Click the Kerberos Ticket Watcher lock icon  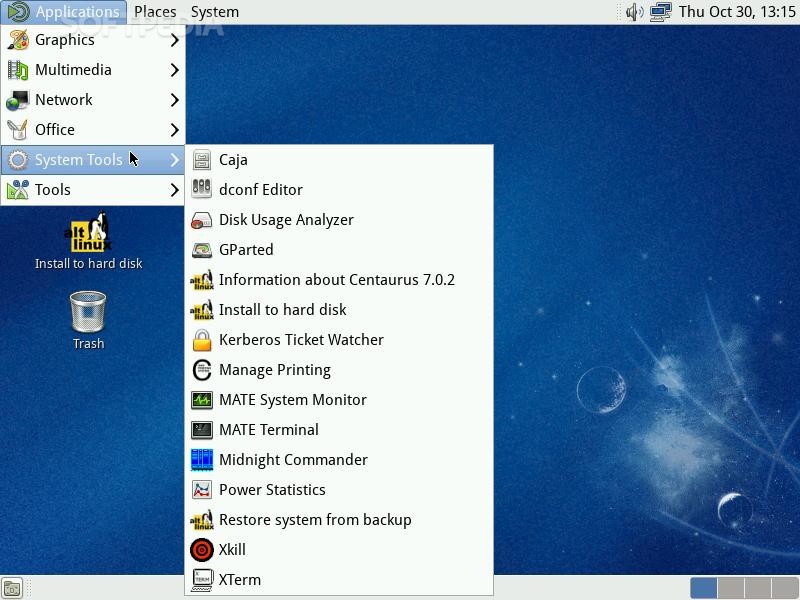[x=202, y=340]
